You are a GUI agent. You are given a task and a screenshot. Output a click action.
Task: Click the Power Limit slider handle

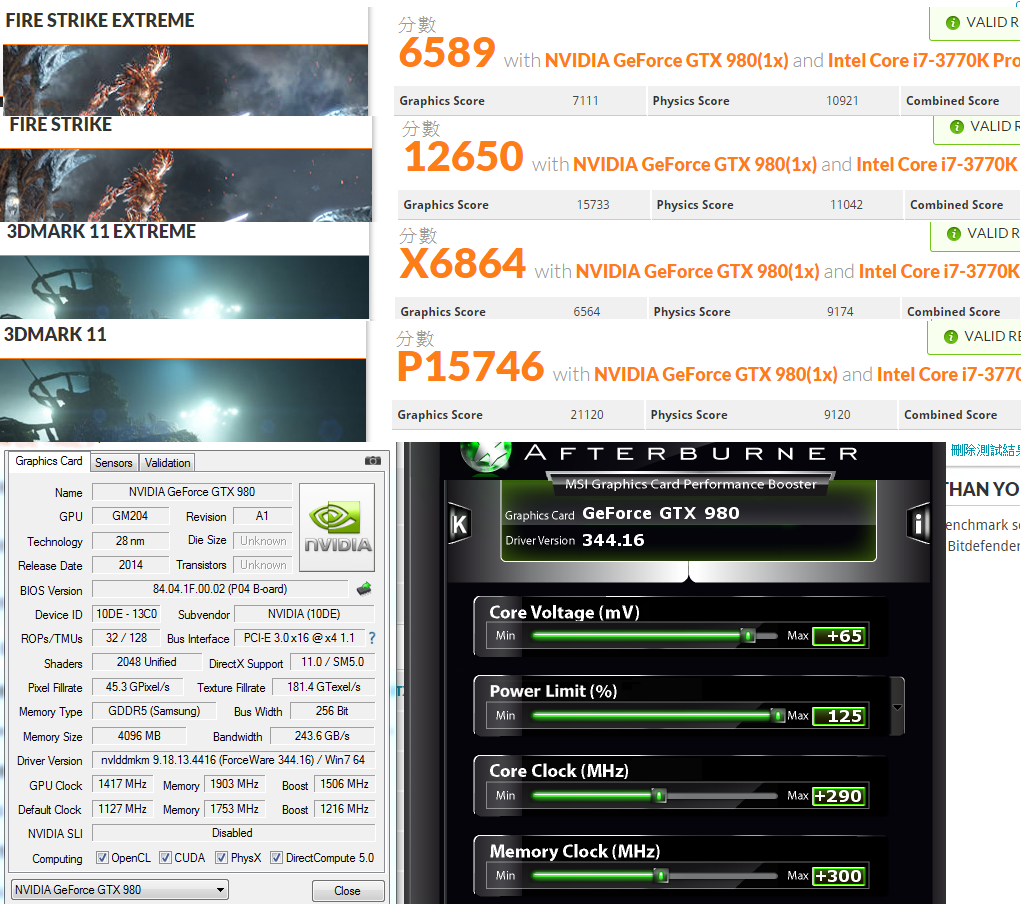[x=777, y=716]
